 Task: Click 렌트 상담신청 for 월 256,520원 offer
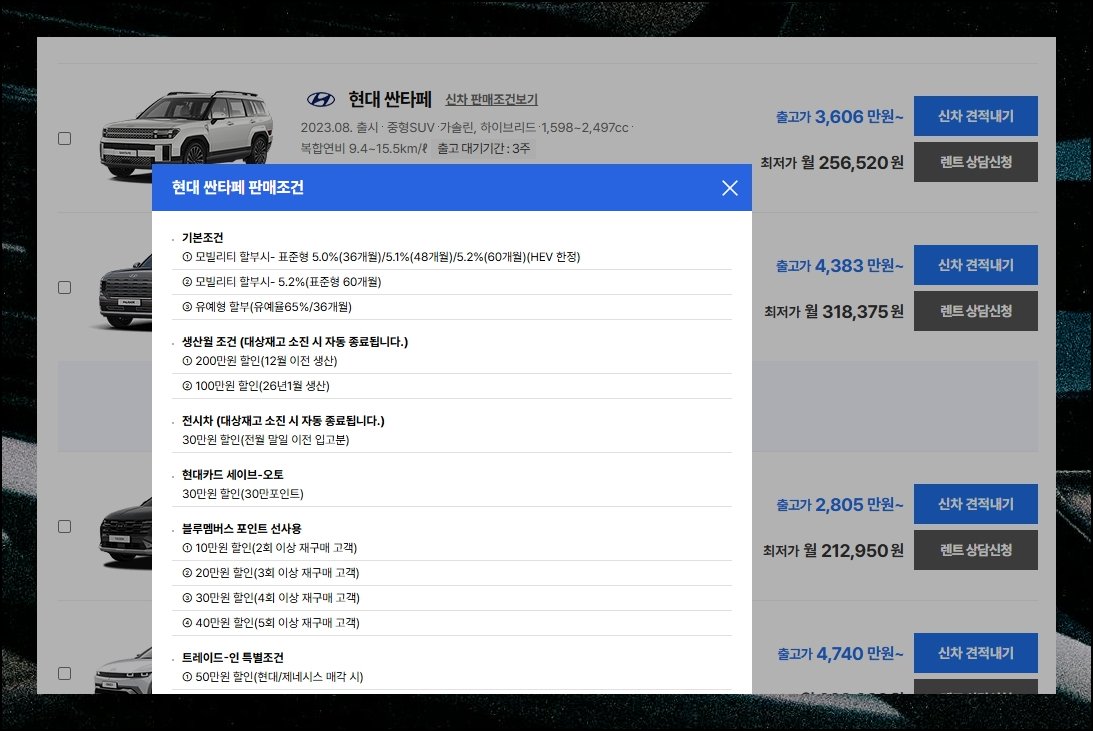[x=975, y=162]
